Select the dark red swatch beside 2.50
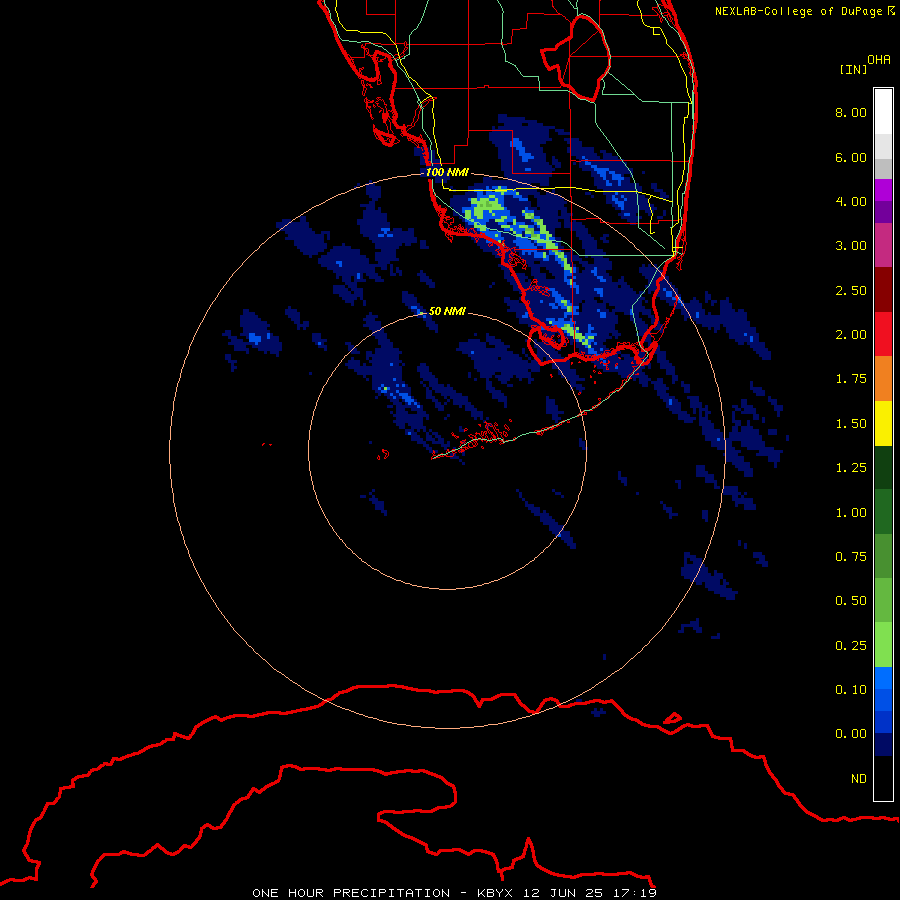The image size is (900, 900). tap(883, 289)
